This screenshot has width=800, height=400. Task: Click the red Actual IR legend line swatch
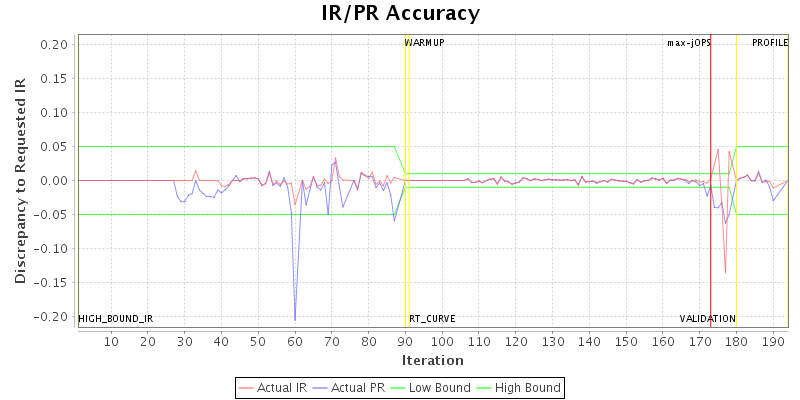[x=247, y=387]
